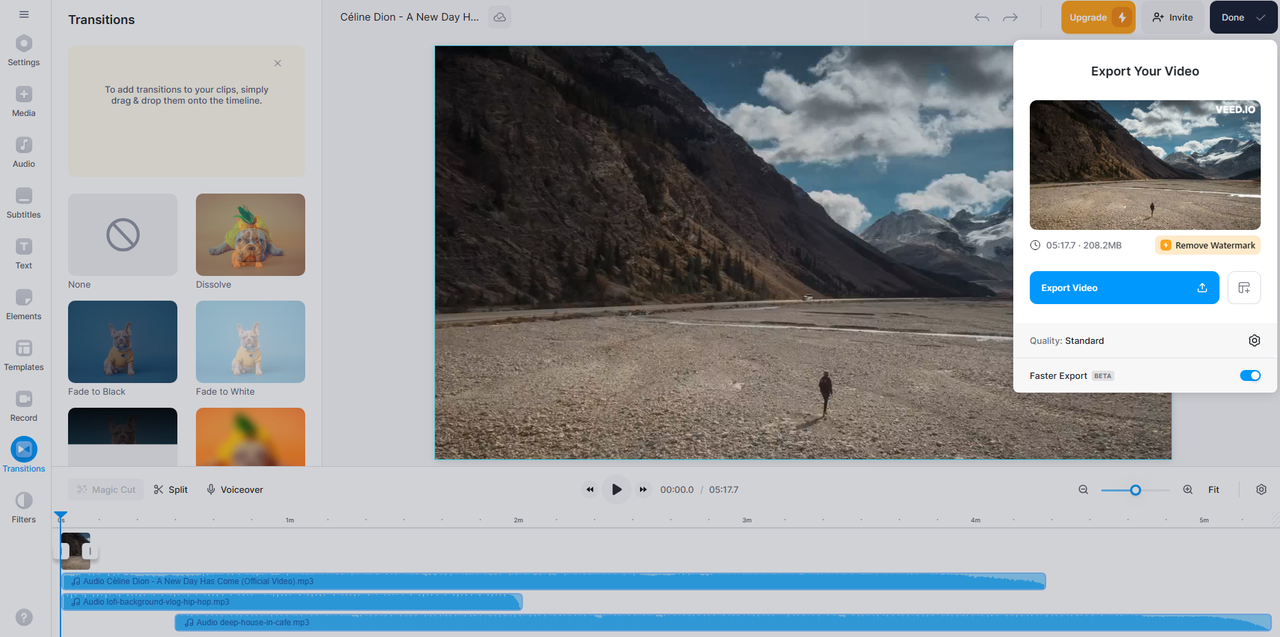Screen dimensions: 1280x637
Task: Open the Settings panel
Action: click(24, 50)
